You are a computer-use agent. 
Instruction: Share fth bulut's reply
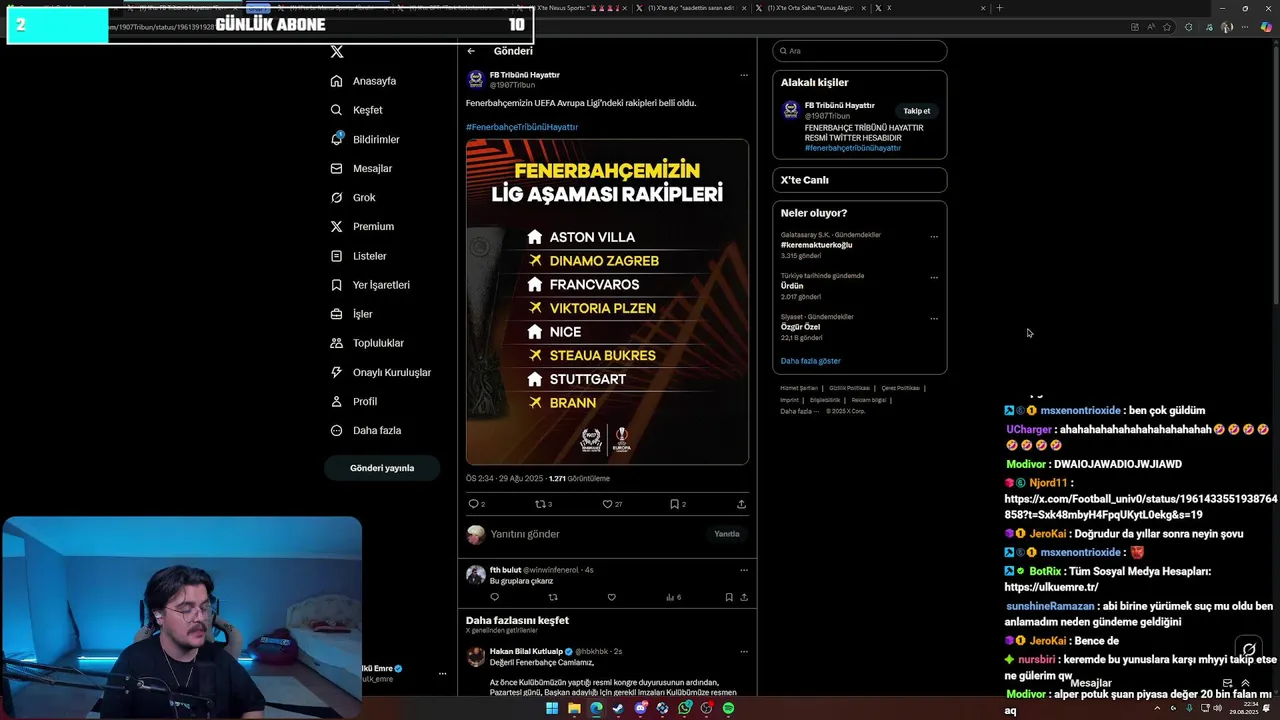click(743, 597)
